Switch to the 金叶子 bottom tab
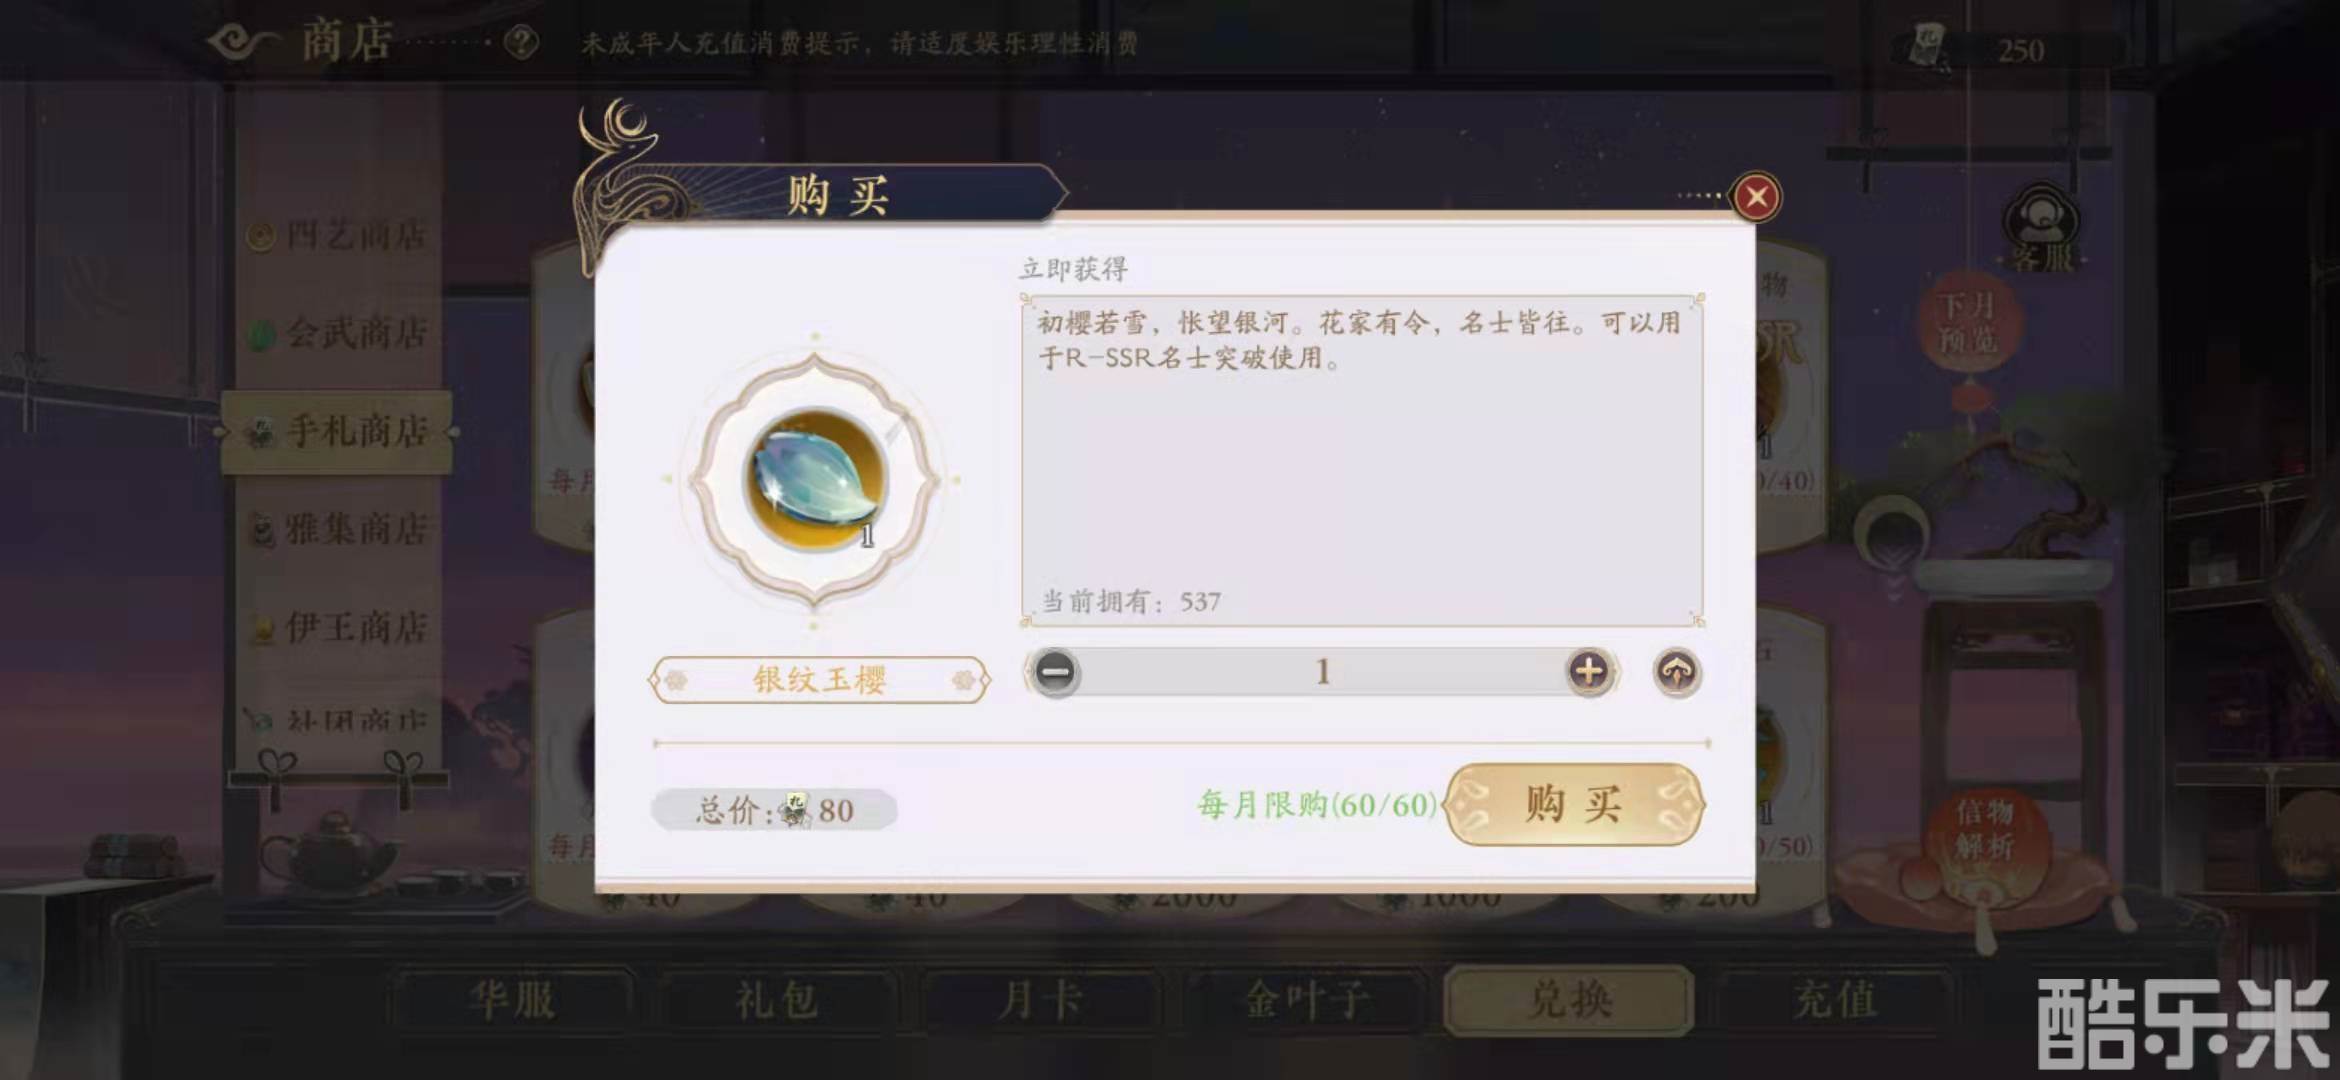Screen dimensions: 2340x1080 [x=1305, y=1000]
